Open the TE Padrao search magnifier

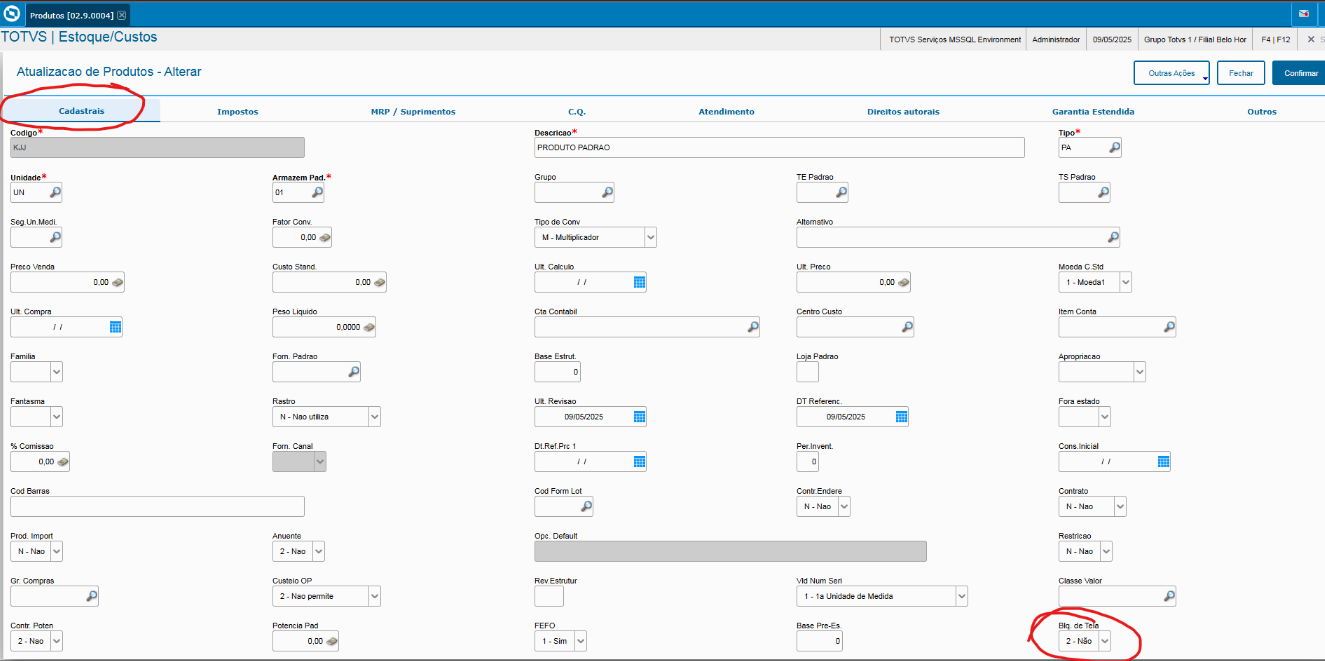pos(841,193)
